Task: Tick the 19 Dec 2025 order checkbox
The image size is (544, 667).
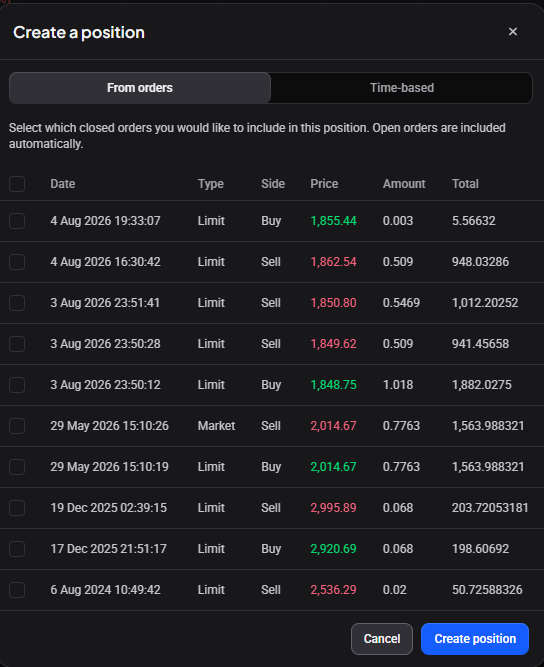Action: tap(17, 508)
